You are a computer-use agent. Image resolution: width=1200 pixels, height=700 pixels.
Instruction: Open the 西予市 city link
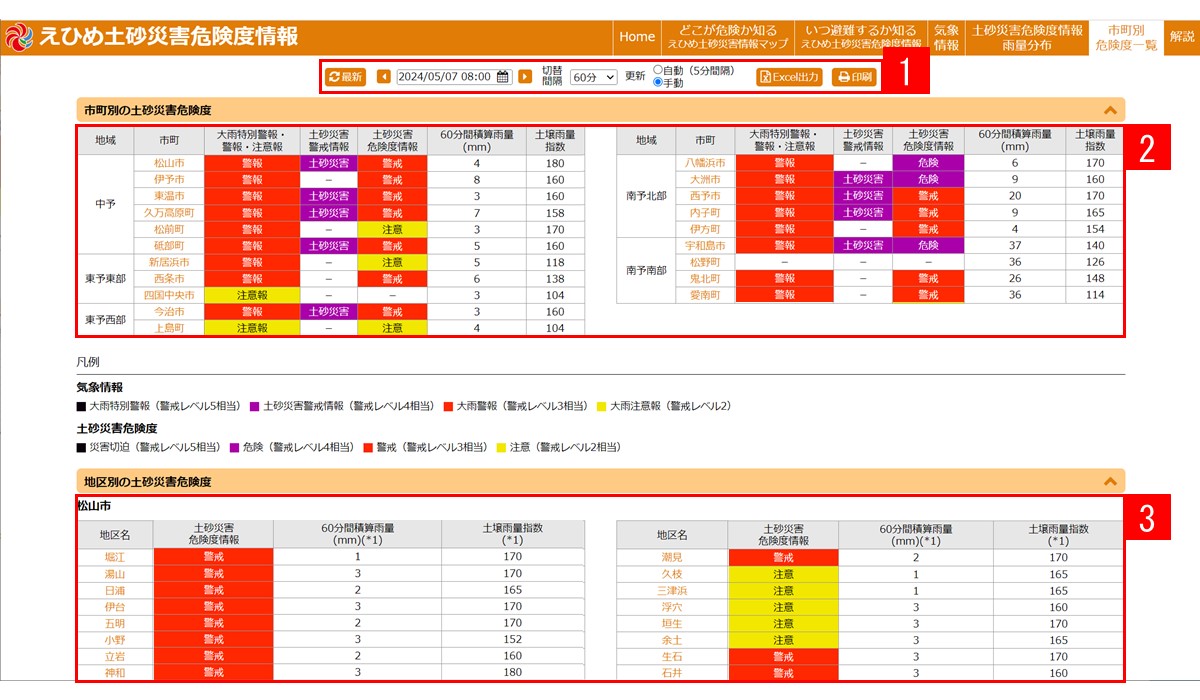tap(705, 196)
